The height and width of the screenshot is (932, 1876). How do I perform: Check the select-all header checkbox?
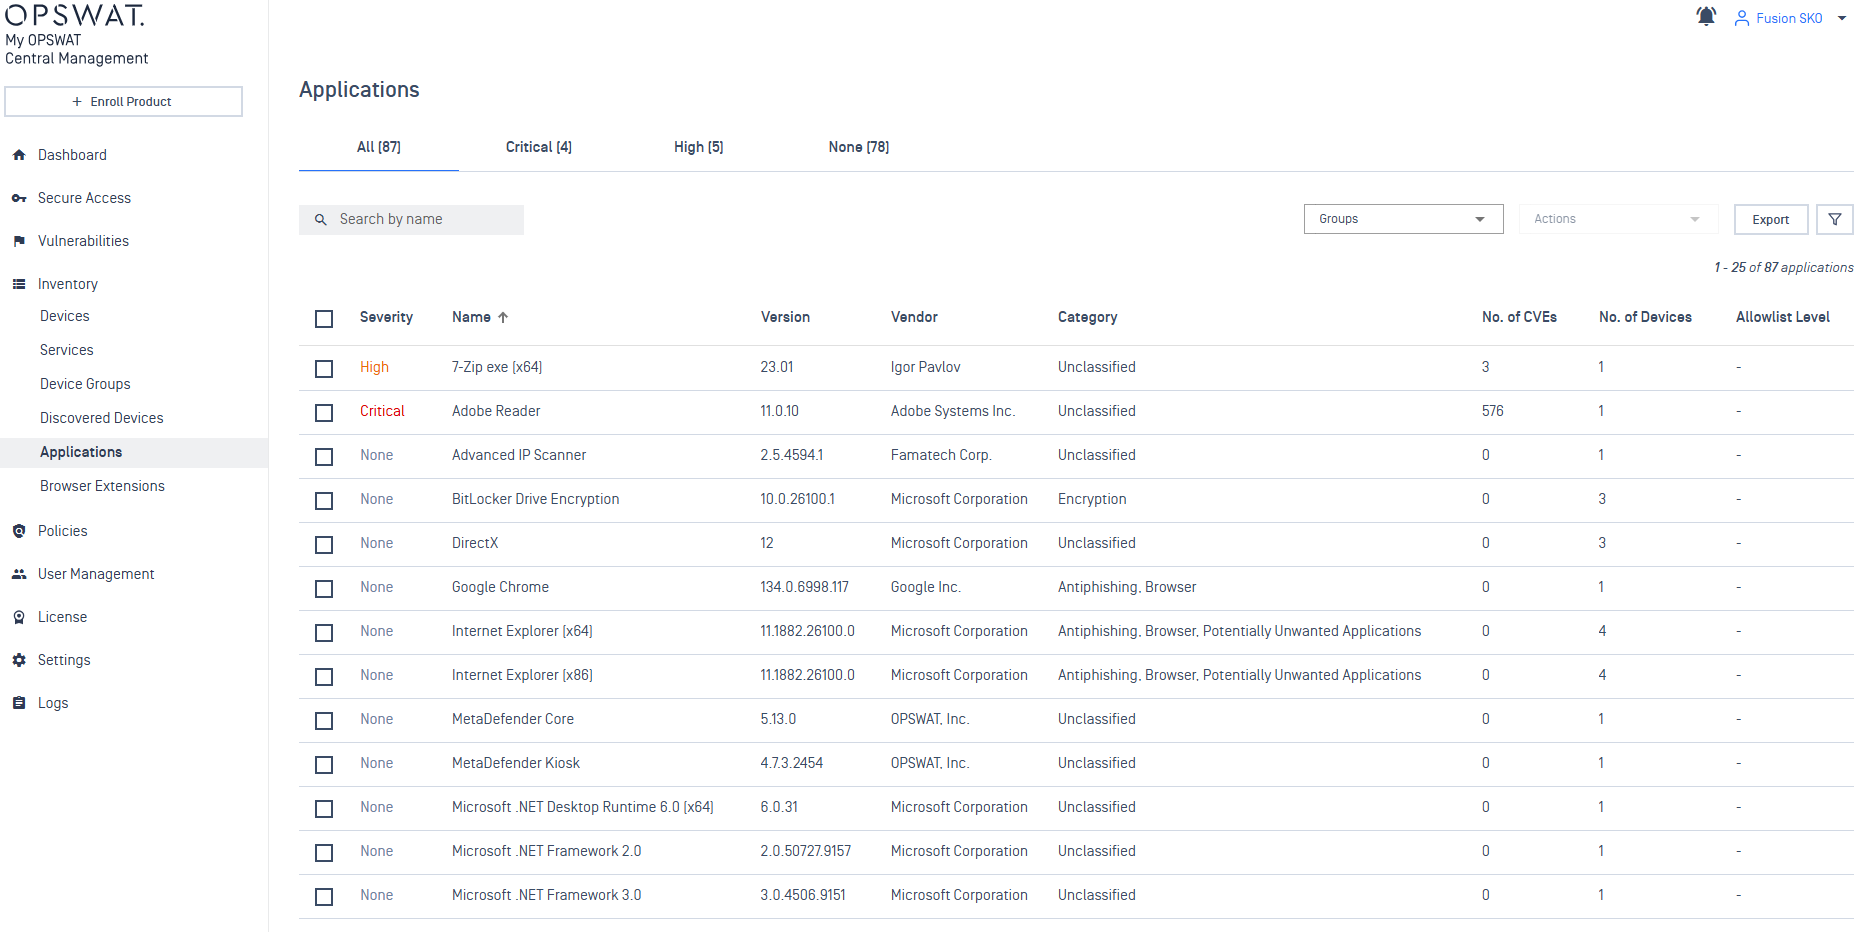point(324,319)
